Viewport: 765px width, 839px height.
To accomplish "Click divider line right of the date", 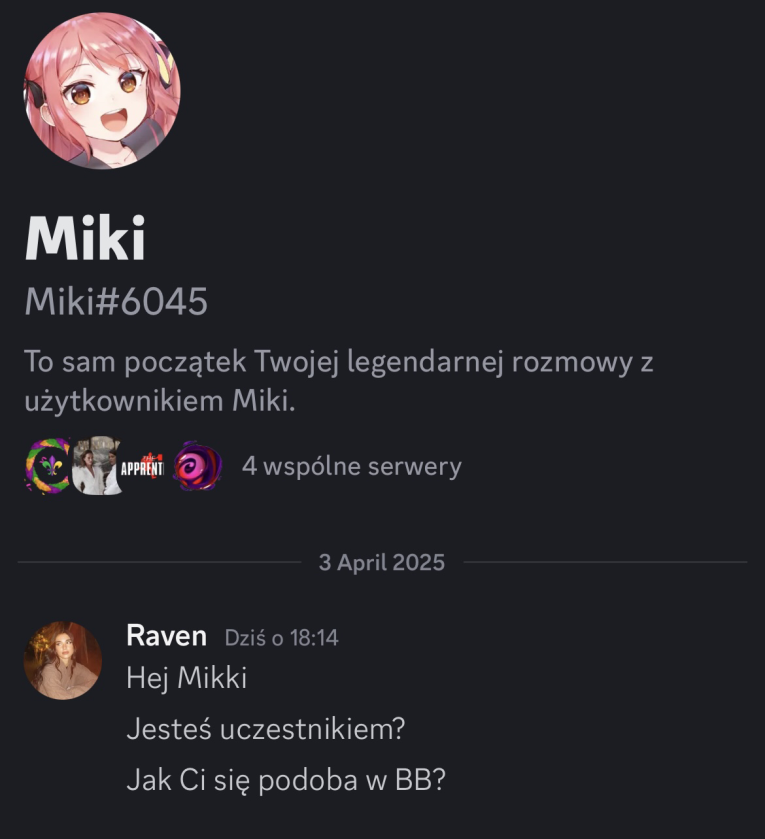I will pyautogui.click(x=606, y=562).
